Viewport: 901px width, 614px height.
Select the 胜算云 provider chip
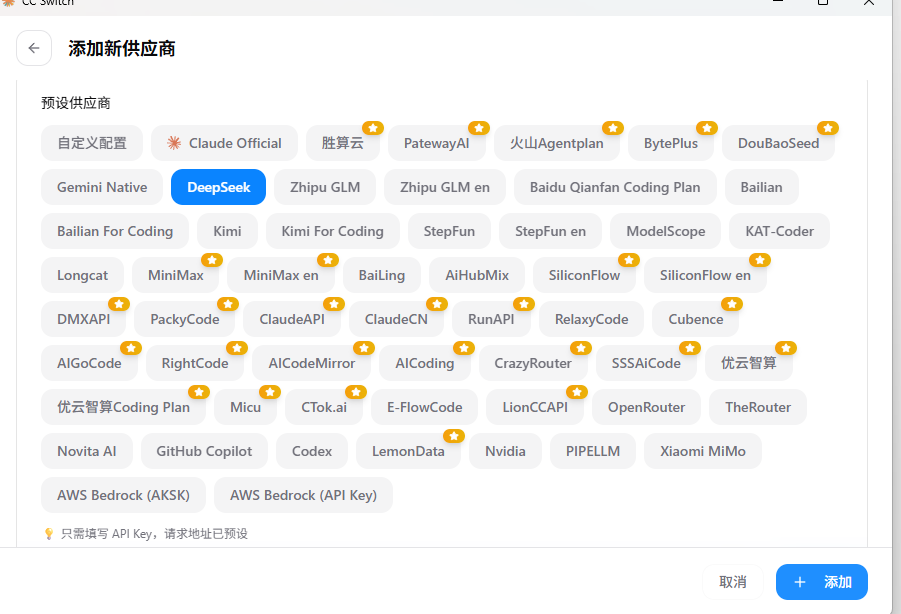coord(342,143)
